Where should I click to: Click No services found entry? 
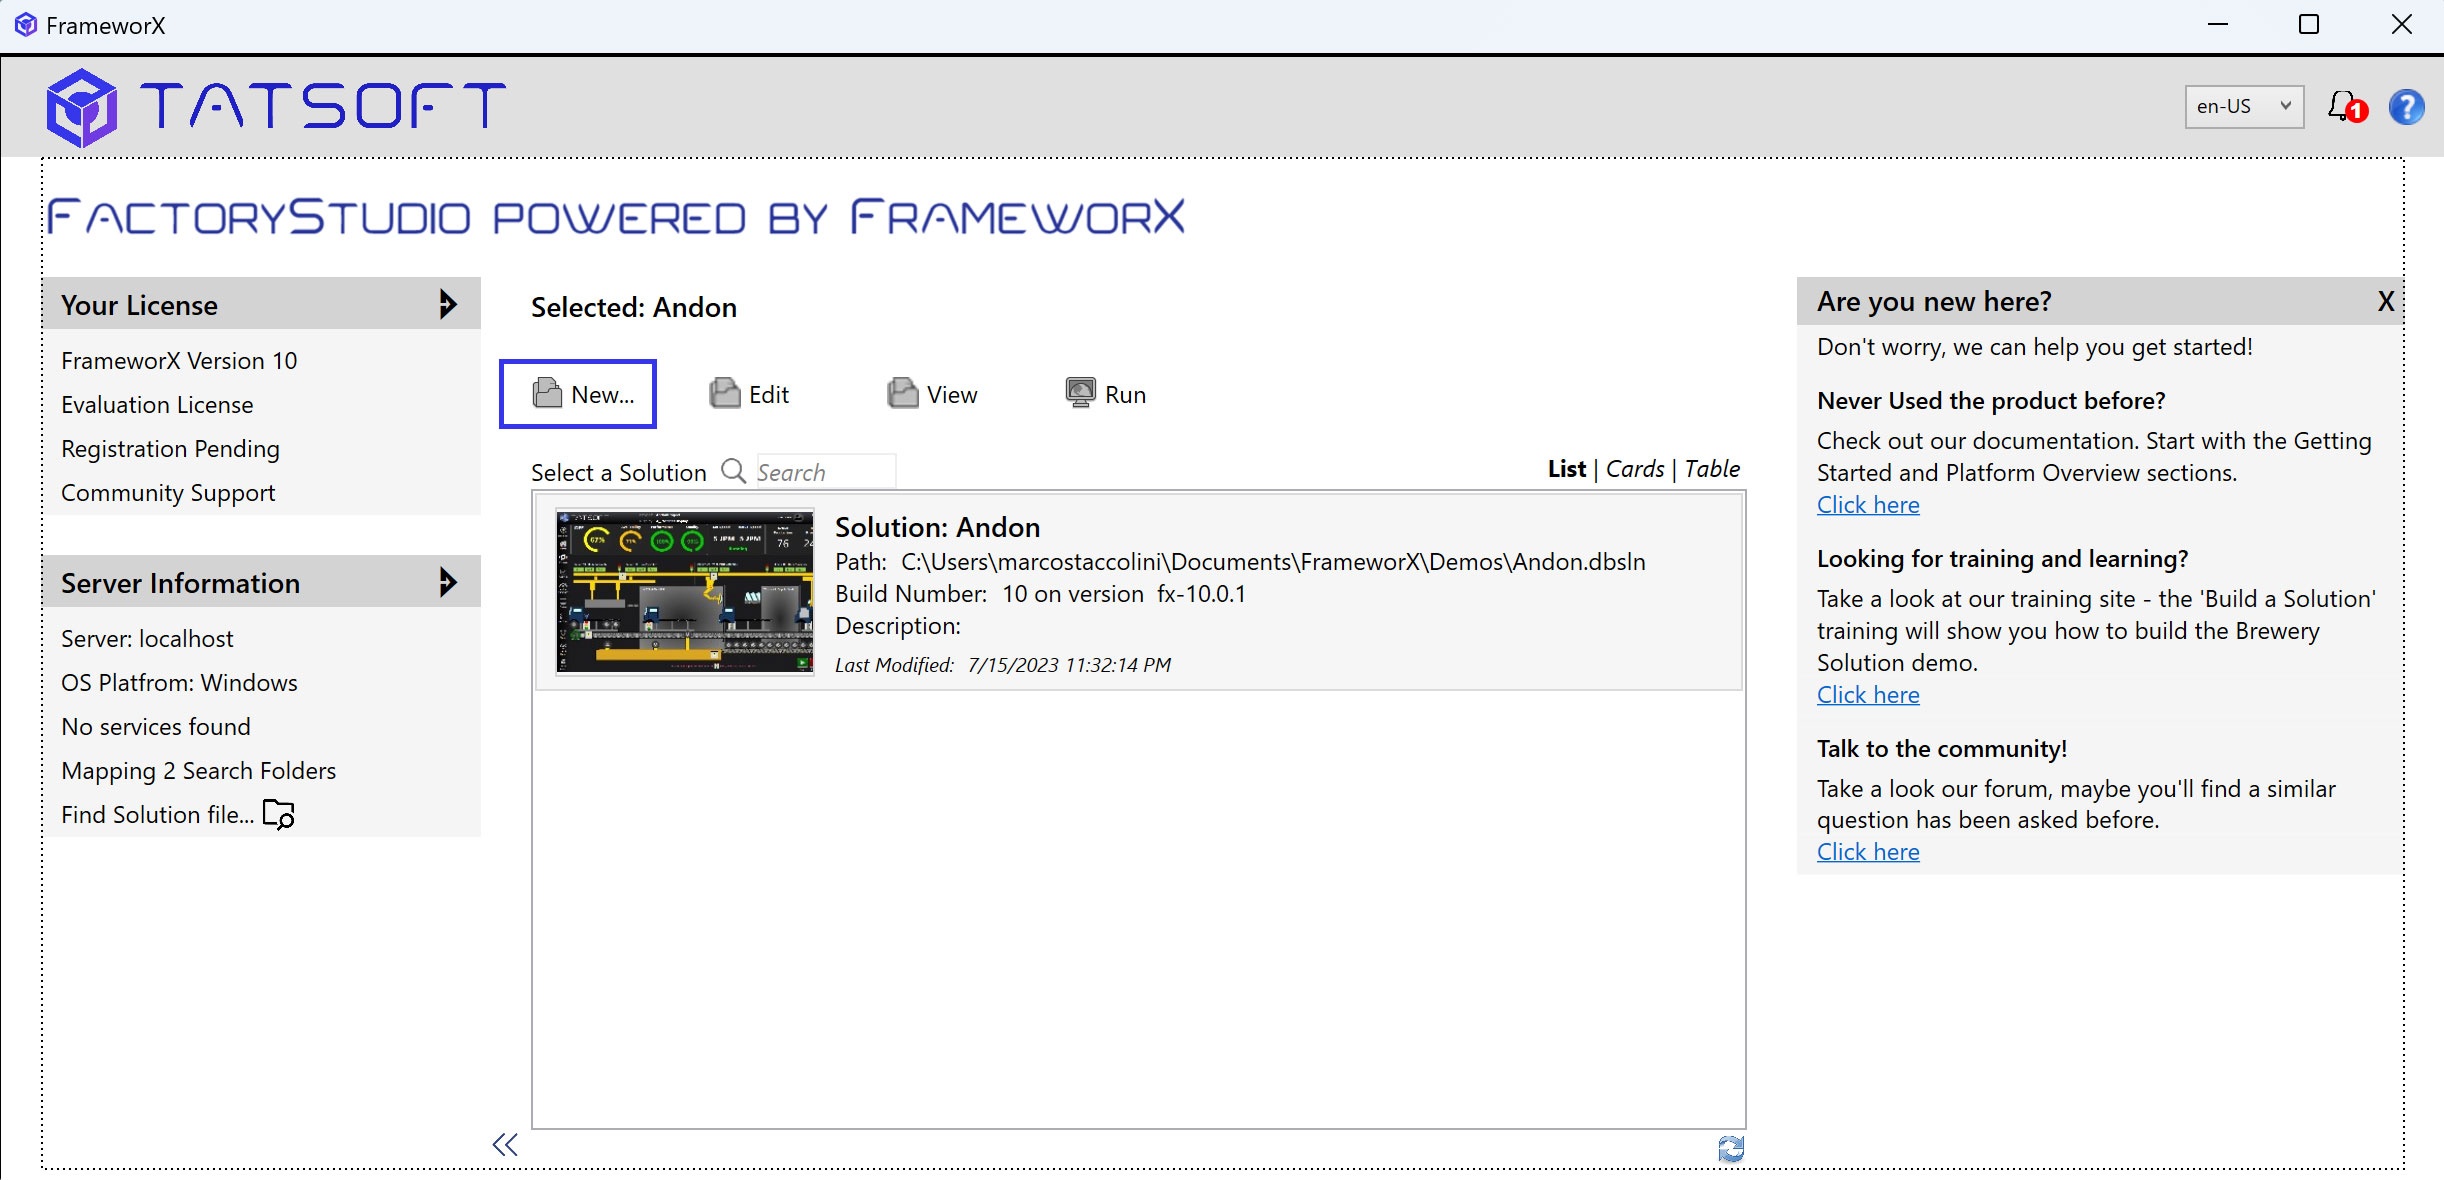coord(156,727)
